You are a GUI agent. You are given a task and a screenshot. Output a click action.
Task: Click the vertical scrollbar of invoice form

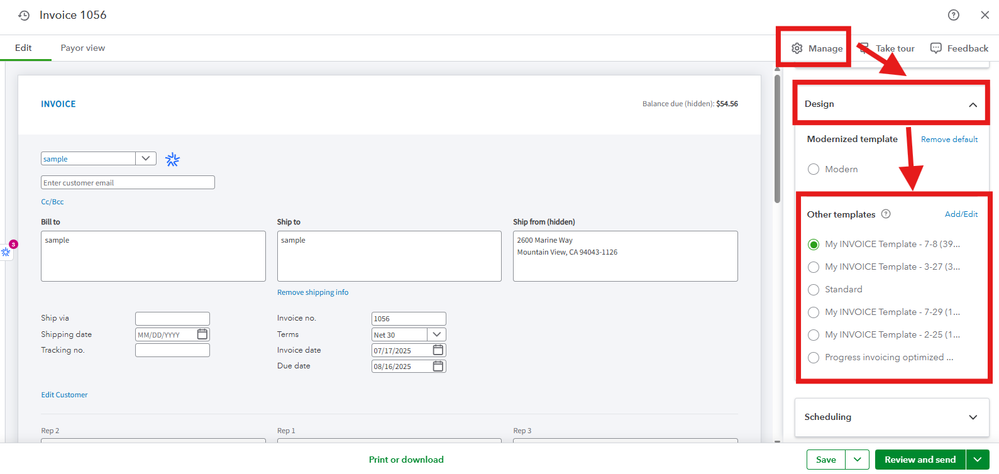pos(777,140)
